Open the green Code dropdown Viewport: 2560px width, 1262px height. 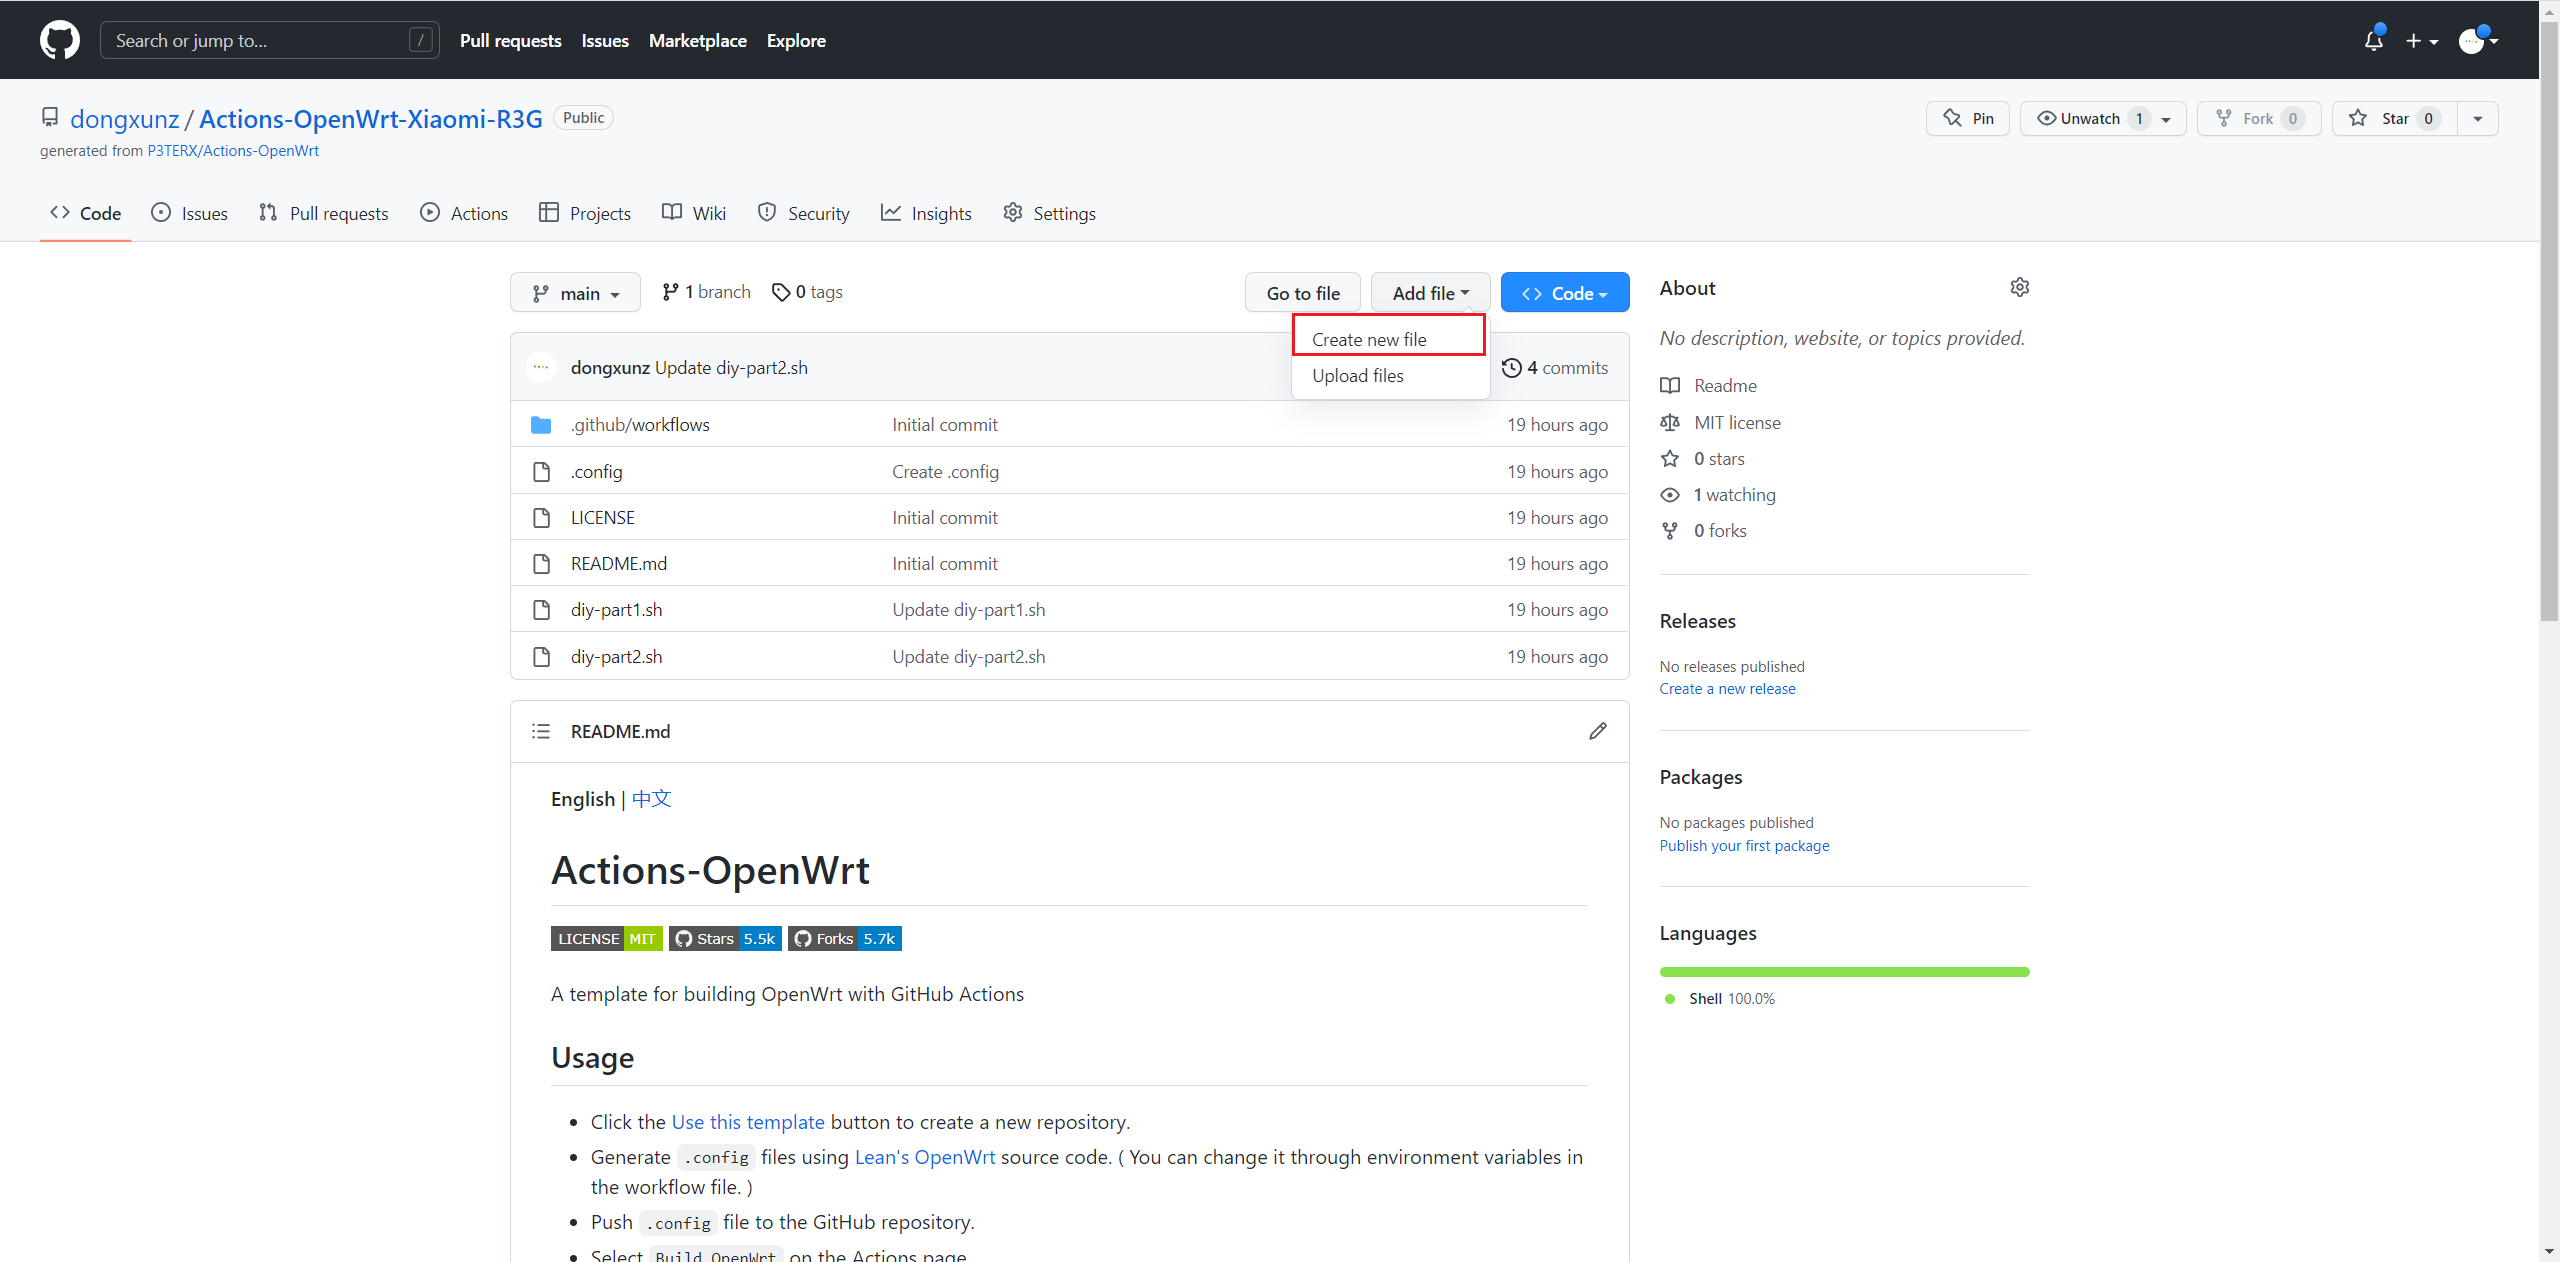tap(1564, 293)
